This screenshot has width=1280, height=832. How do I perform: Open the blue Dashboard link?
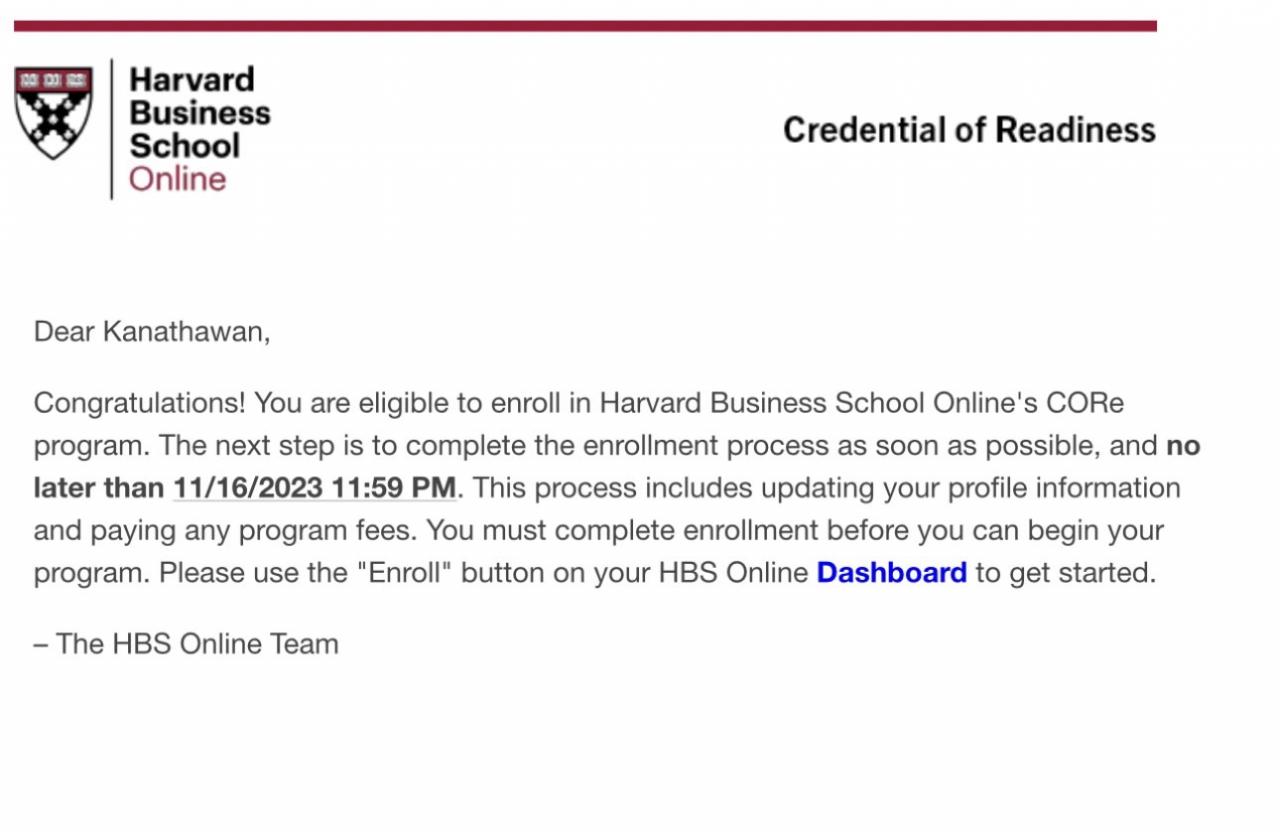(x=891, y=573)
